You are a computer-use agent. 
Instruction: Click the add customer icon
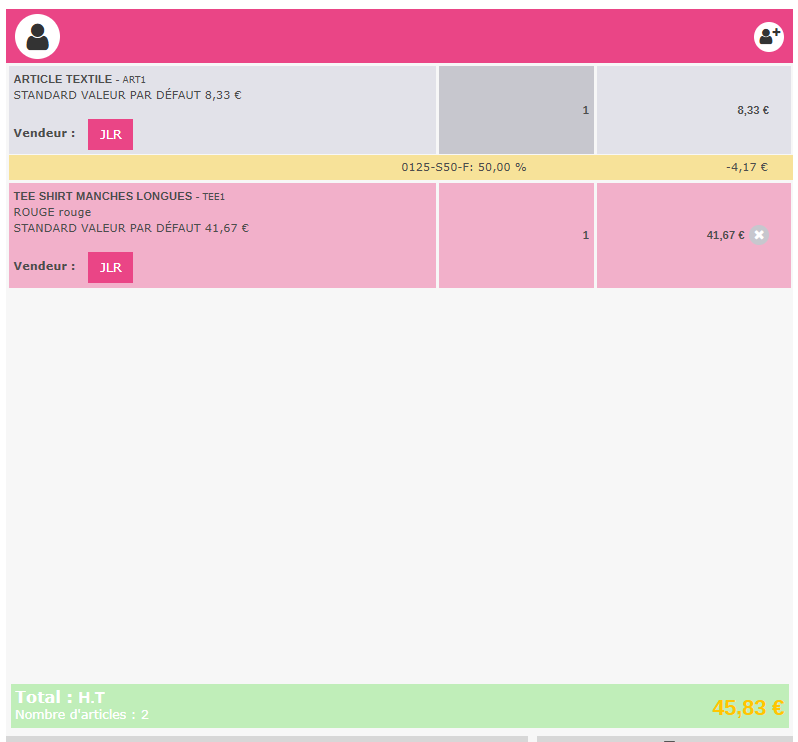click(768, 37)
